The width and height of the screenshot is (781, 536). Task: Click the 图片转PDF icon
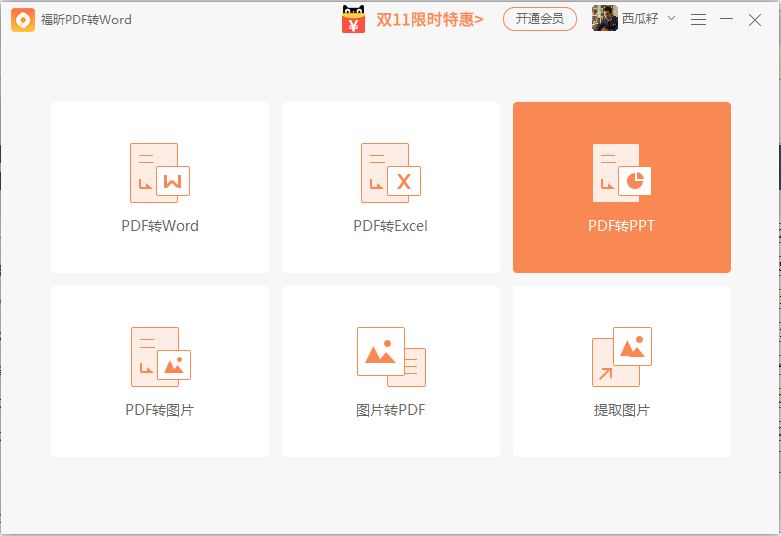click(391, 357)
